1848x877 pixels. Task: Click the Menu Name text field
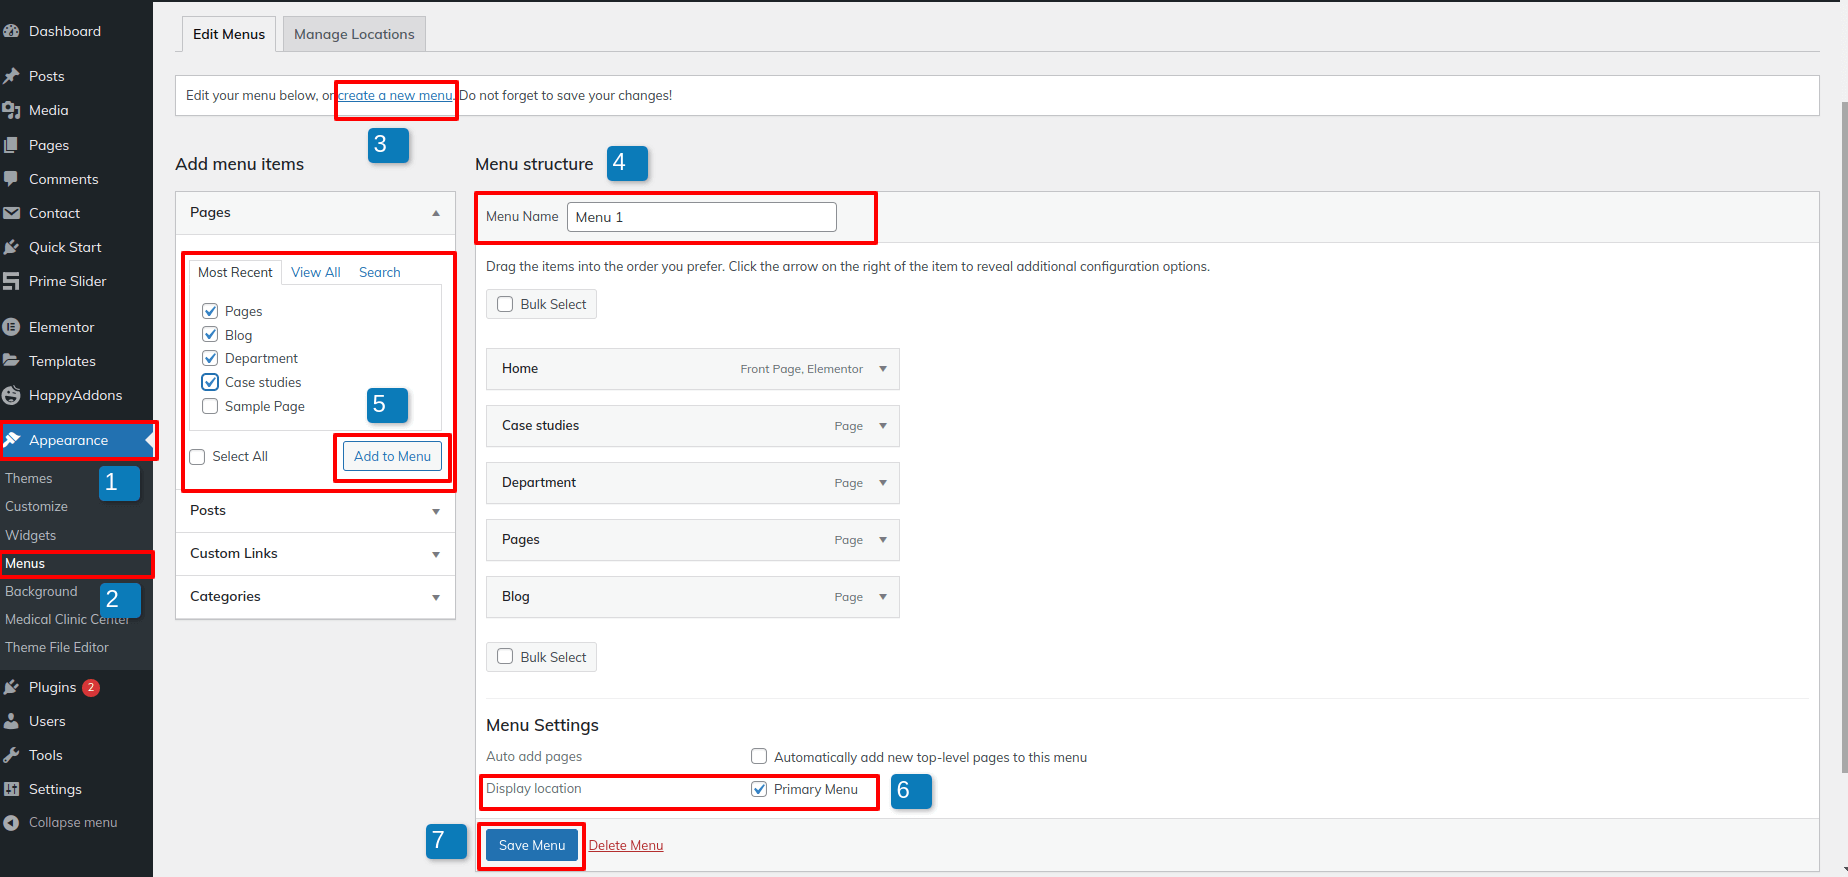(x=701, y=217)
